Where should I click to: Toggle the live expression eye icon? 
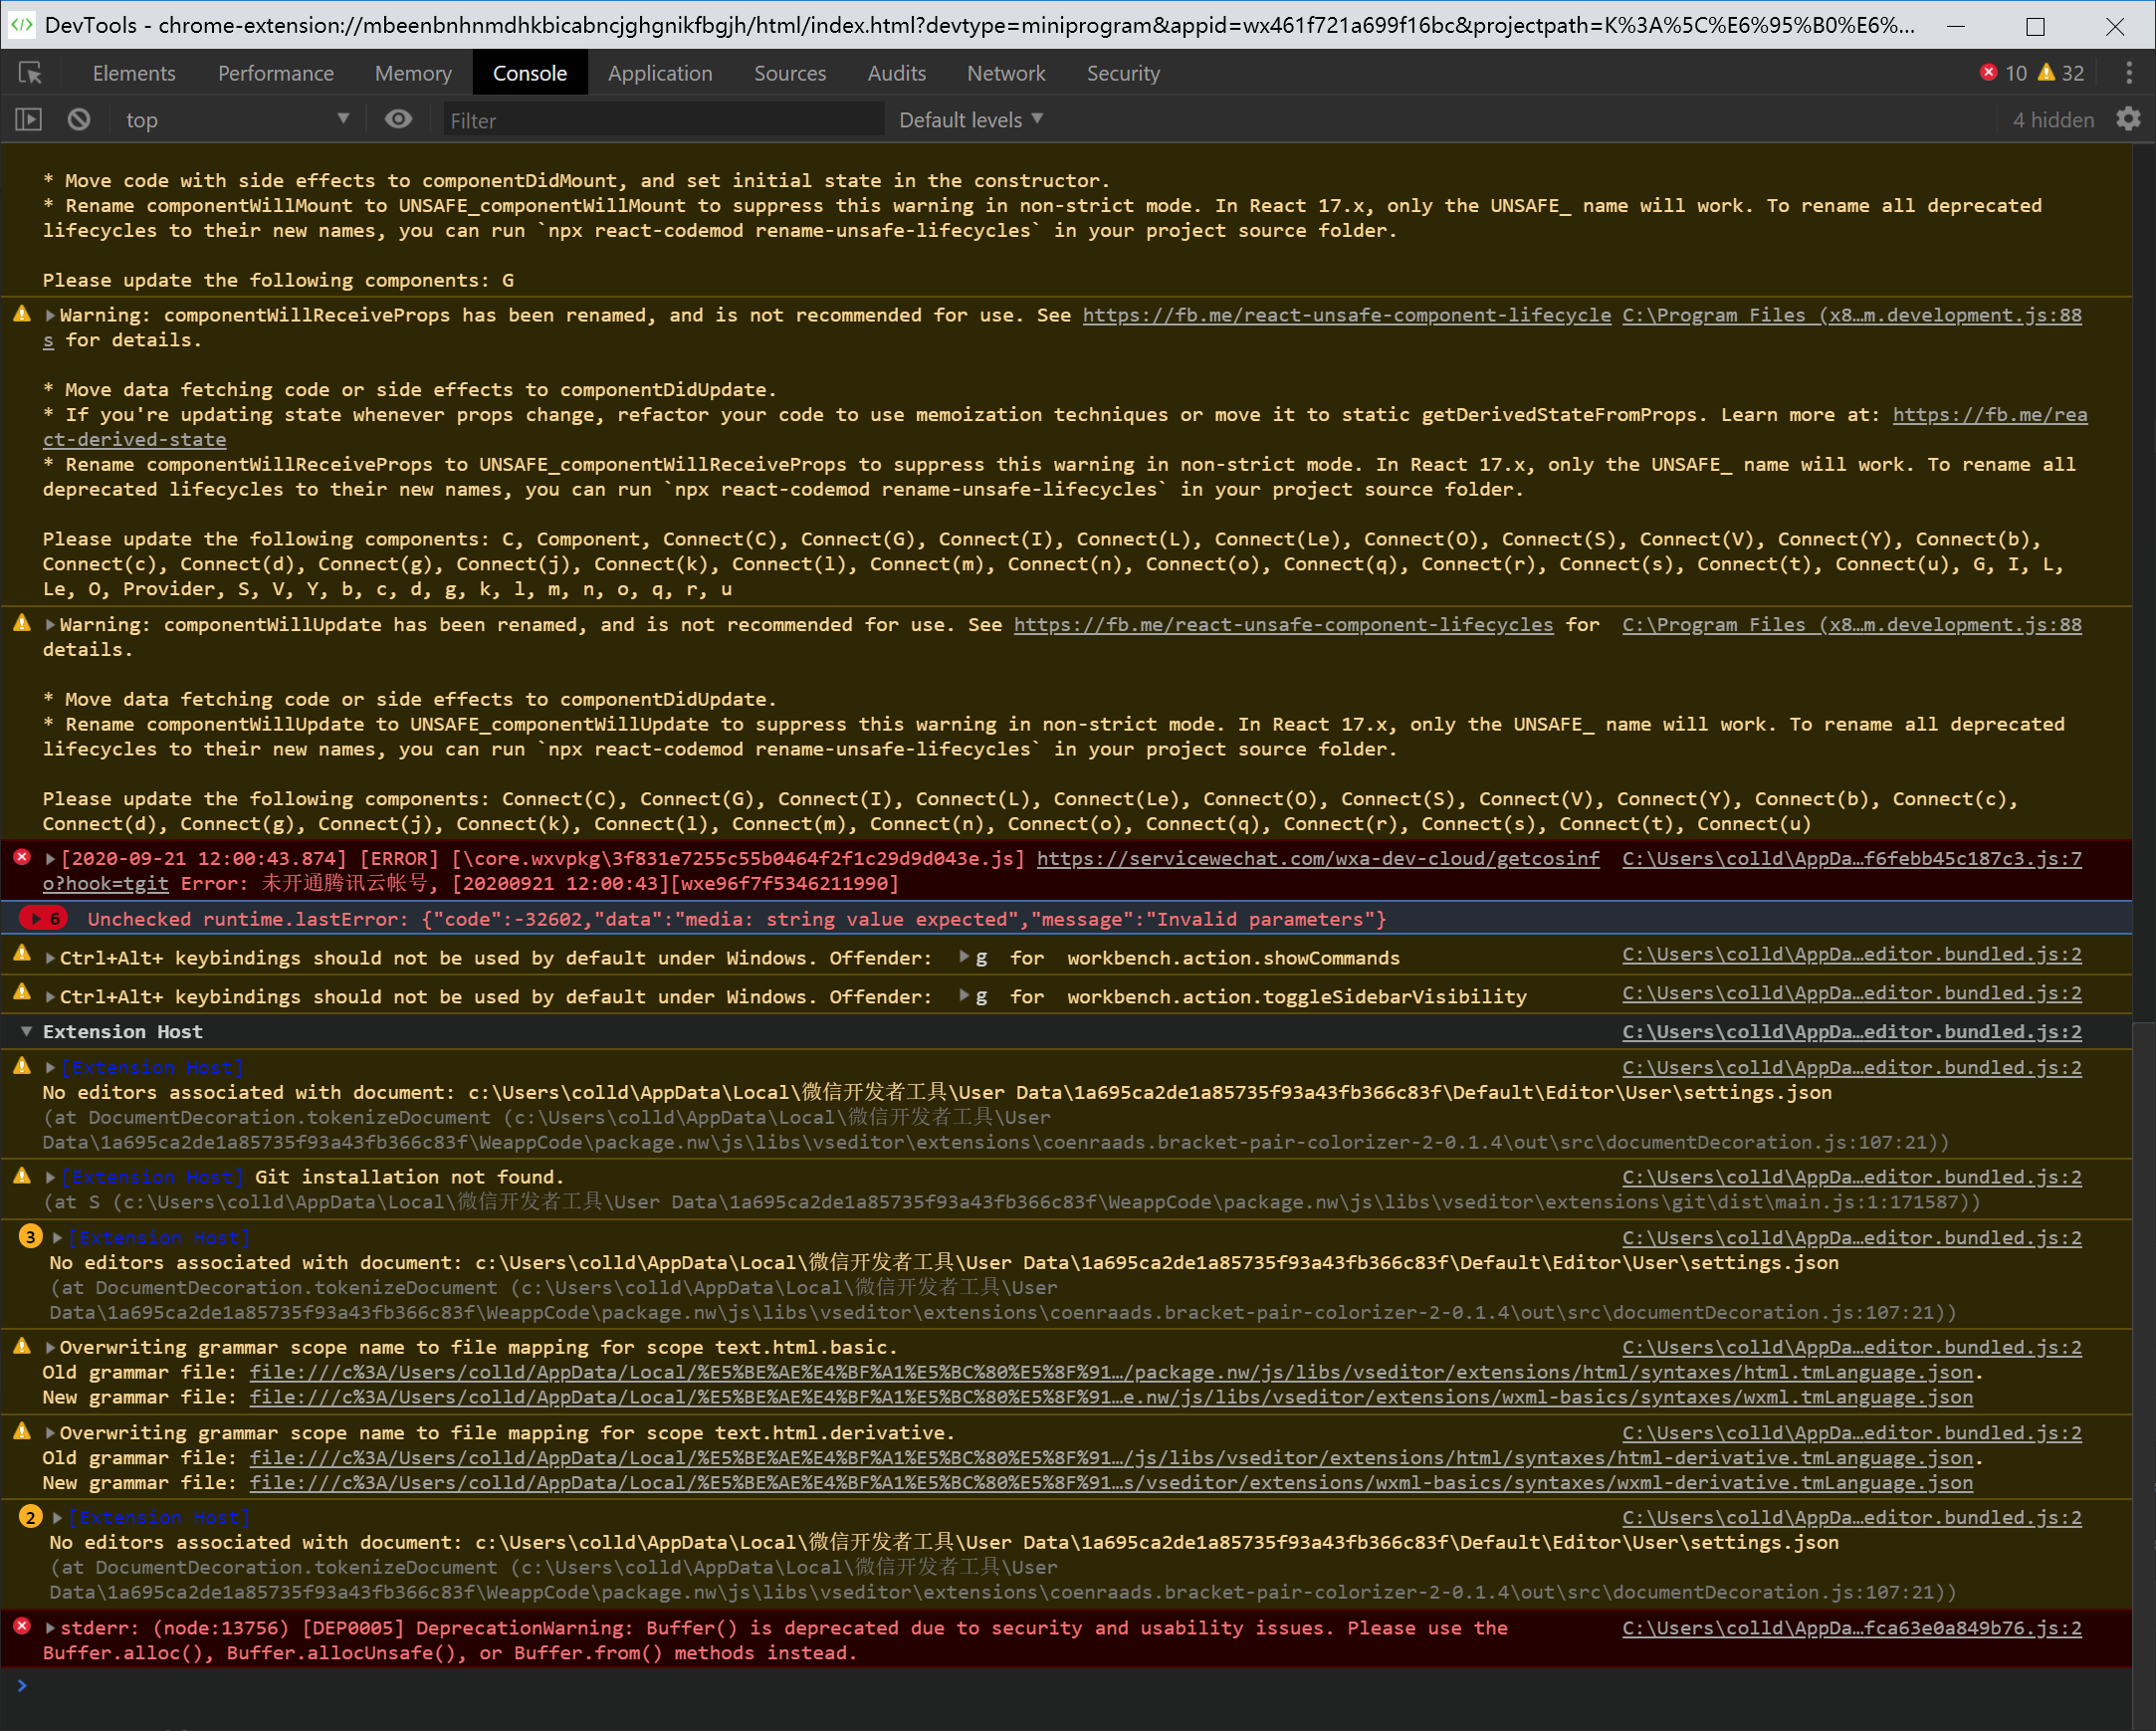(398, 120)
